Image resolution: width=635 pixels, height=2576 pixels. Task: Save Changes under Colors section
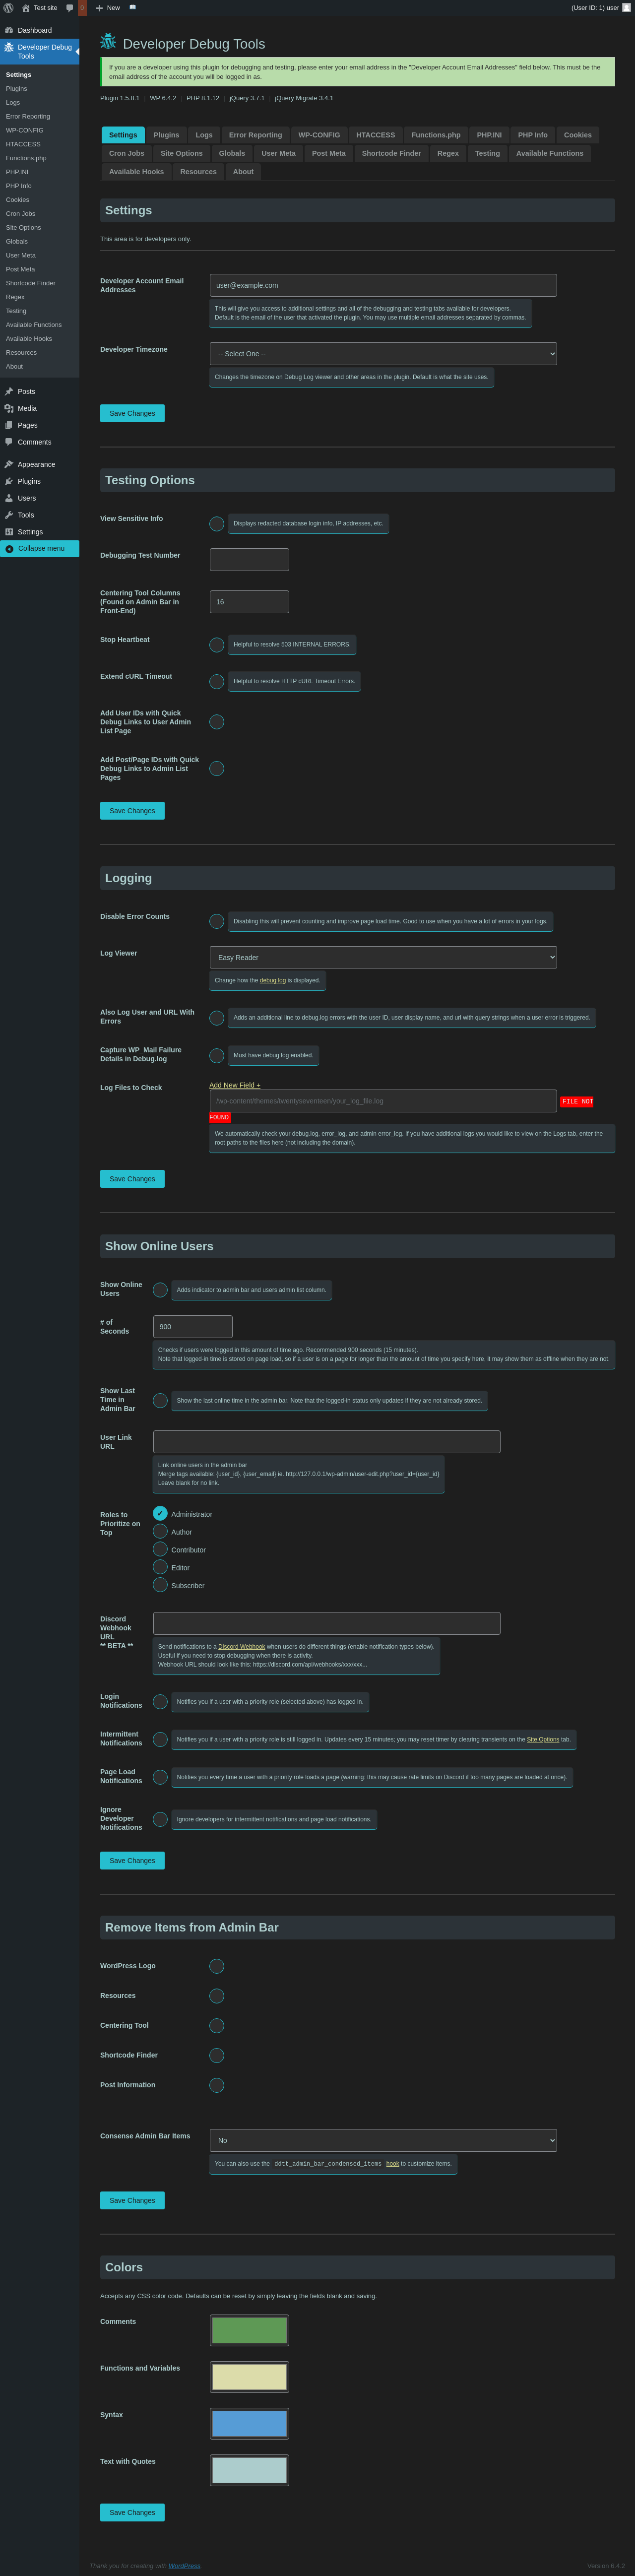[x=132, y=2512]
